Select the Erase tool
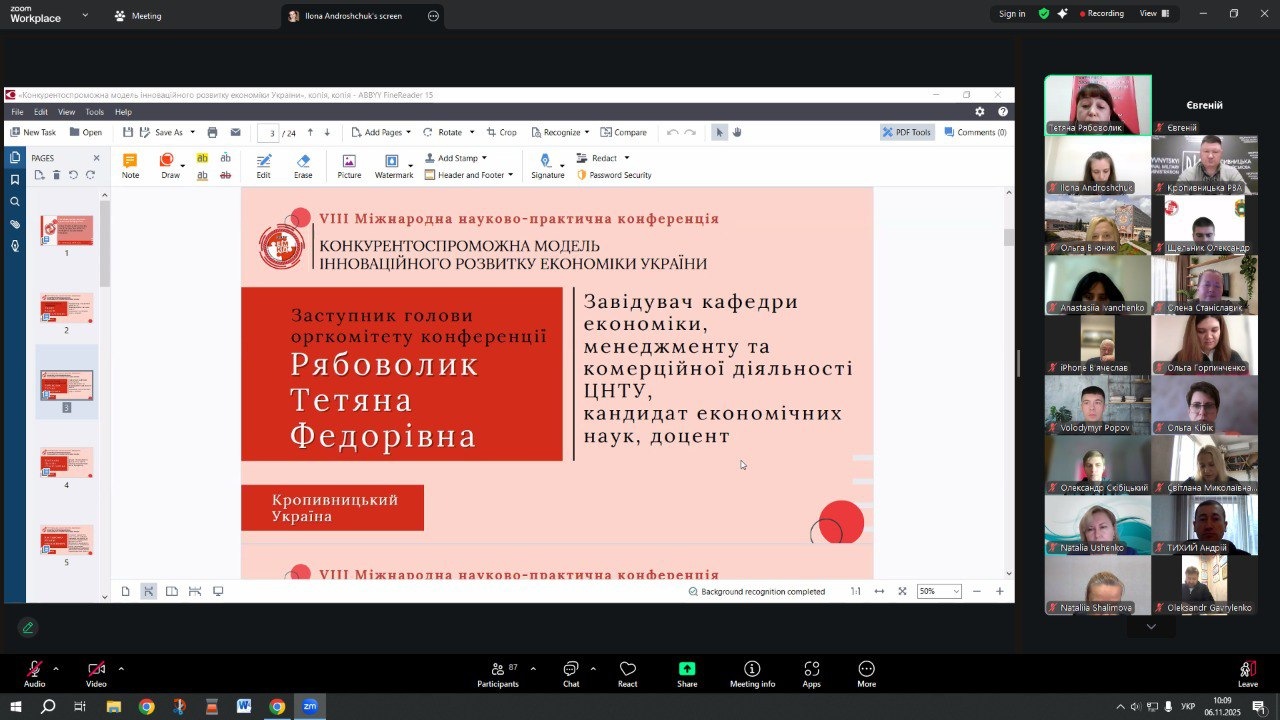This screenshot has width=1280, height=720. [303, 166]
